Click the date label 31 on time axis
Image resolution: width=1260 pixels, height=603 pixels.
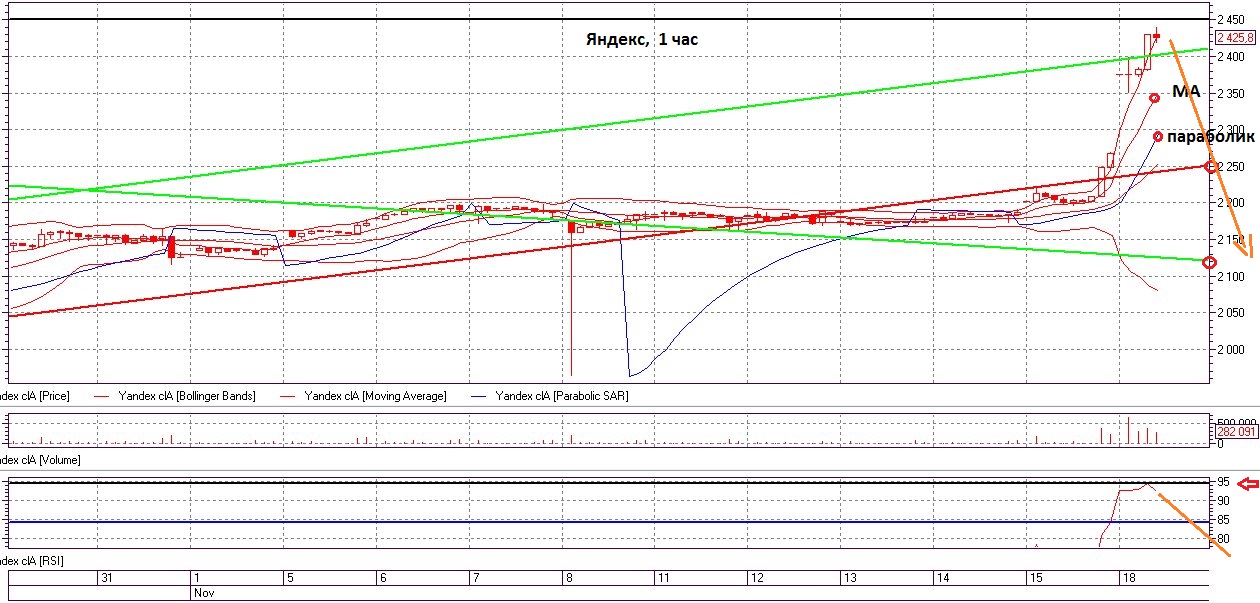pyautogui.click(x=107, y=578)
